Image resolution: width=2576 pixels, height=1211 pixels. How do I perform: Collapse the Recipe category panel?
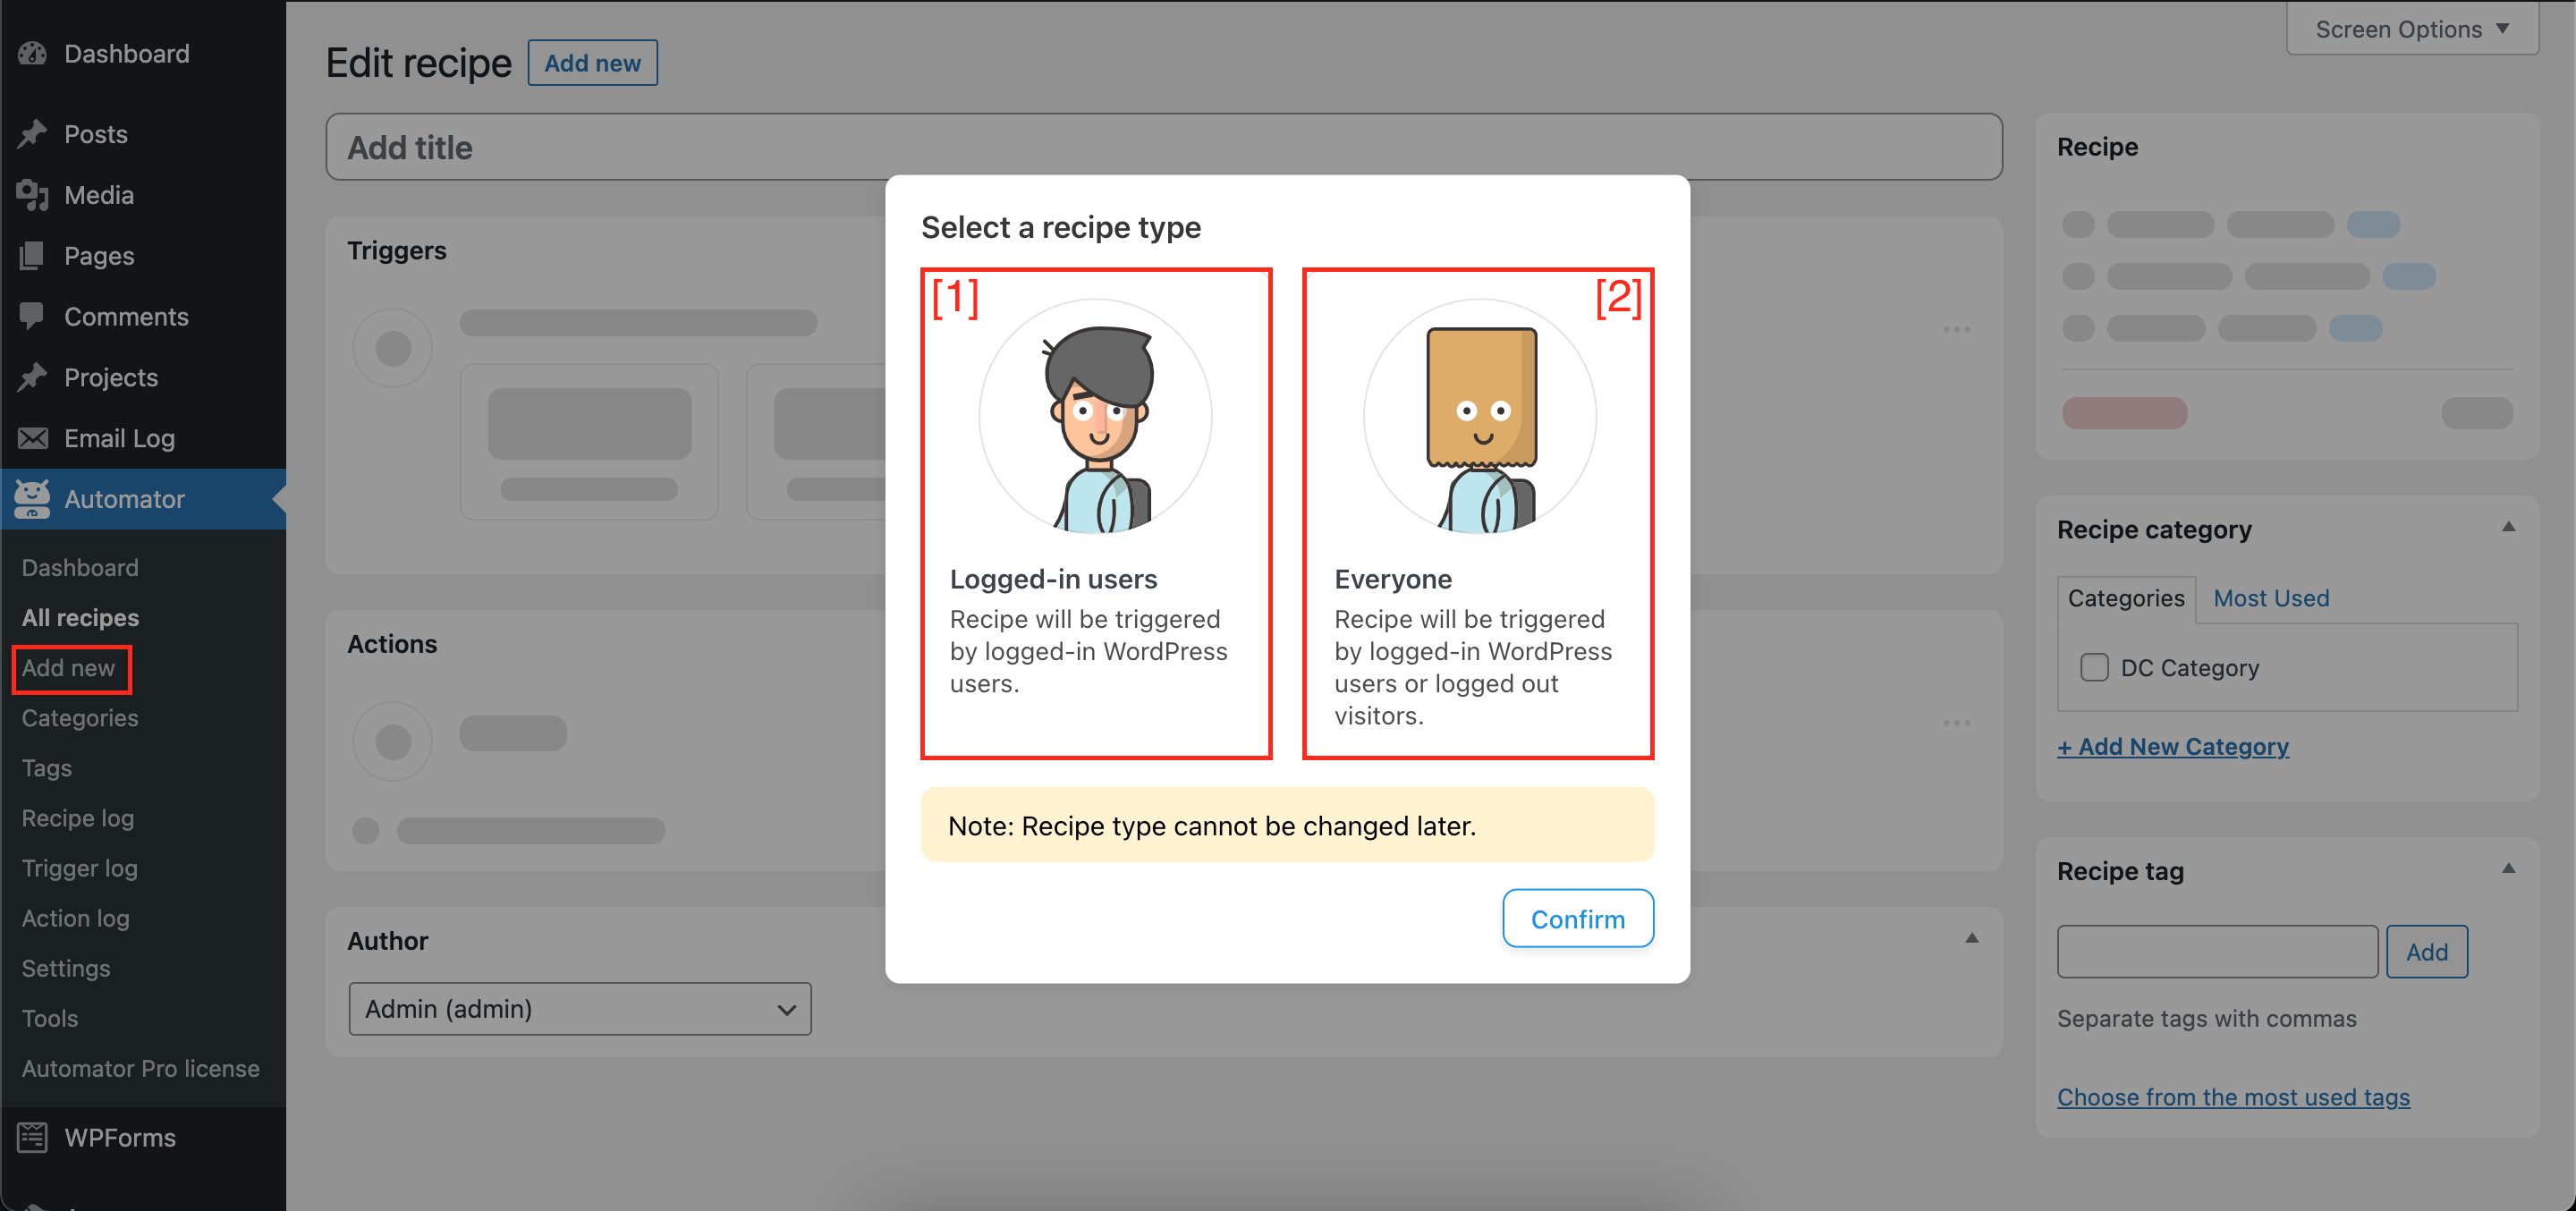(x=2508, y=528)
